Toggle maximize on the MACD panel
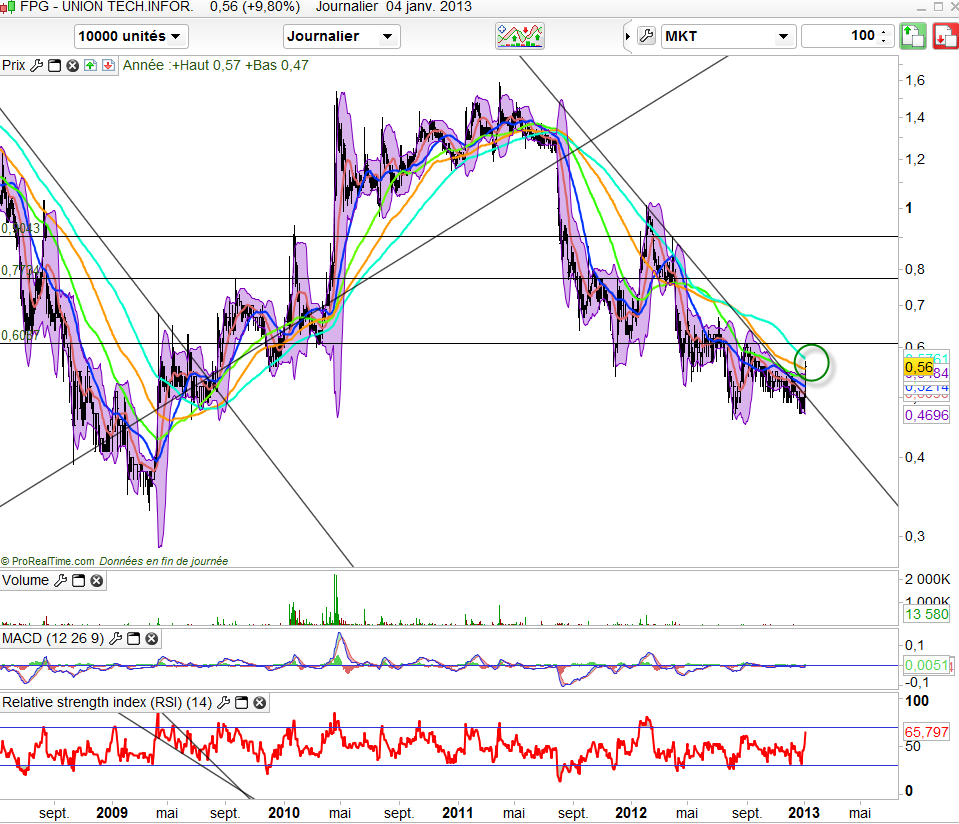This screenshot has width=959, height=824. (133, 638)
